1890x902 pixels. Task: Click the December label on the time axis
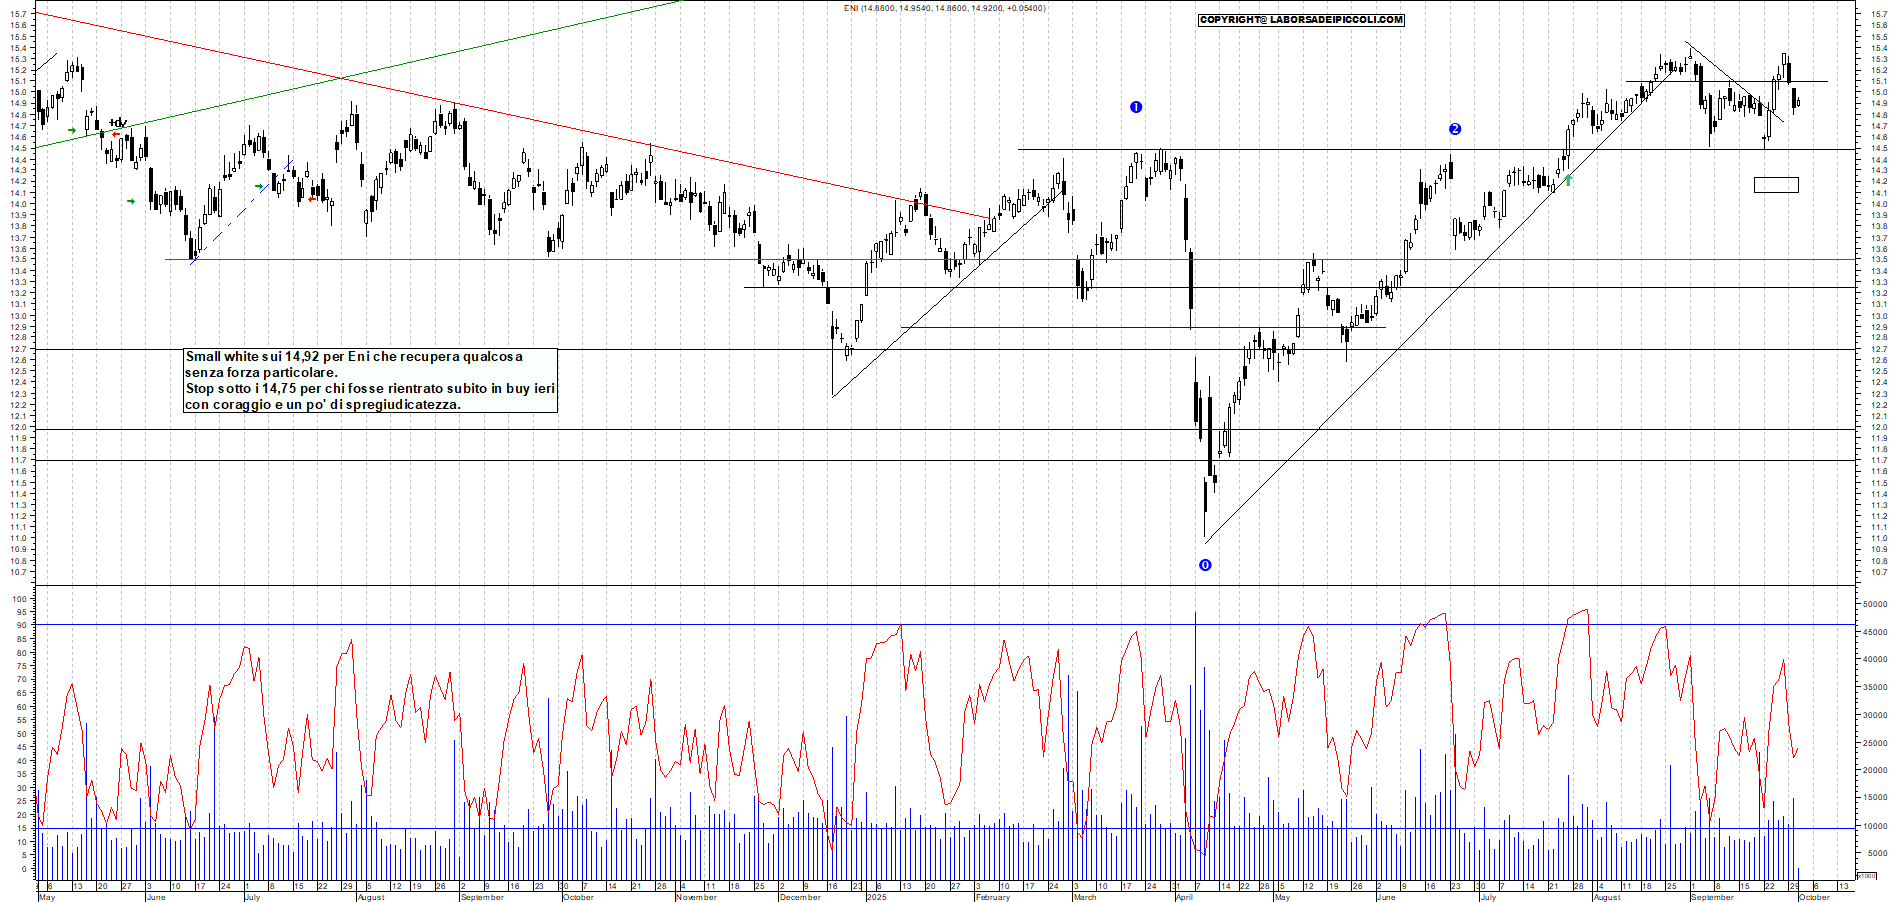[x=800, y=897]
